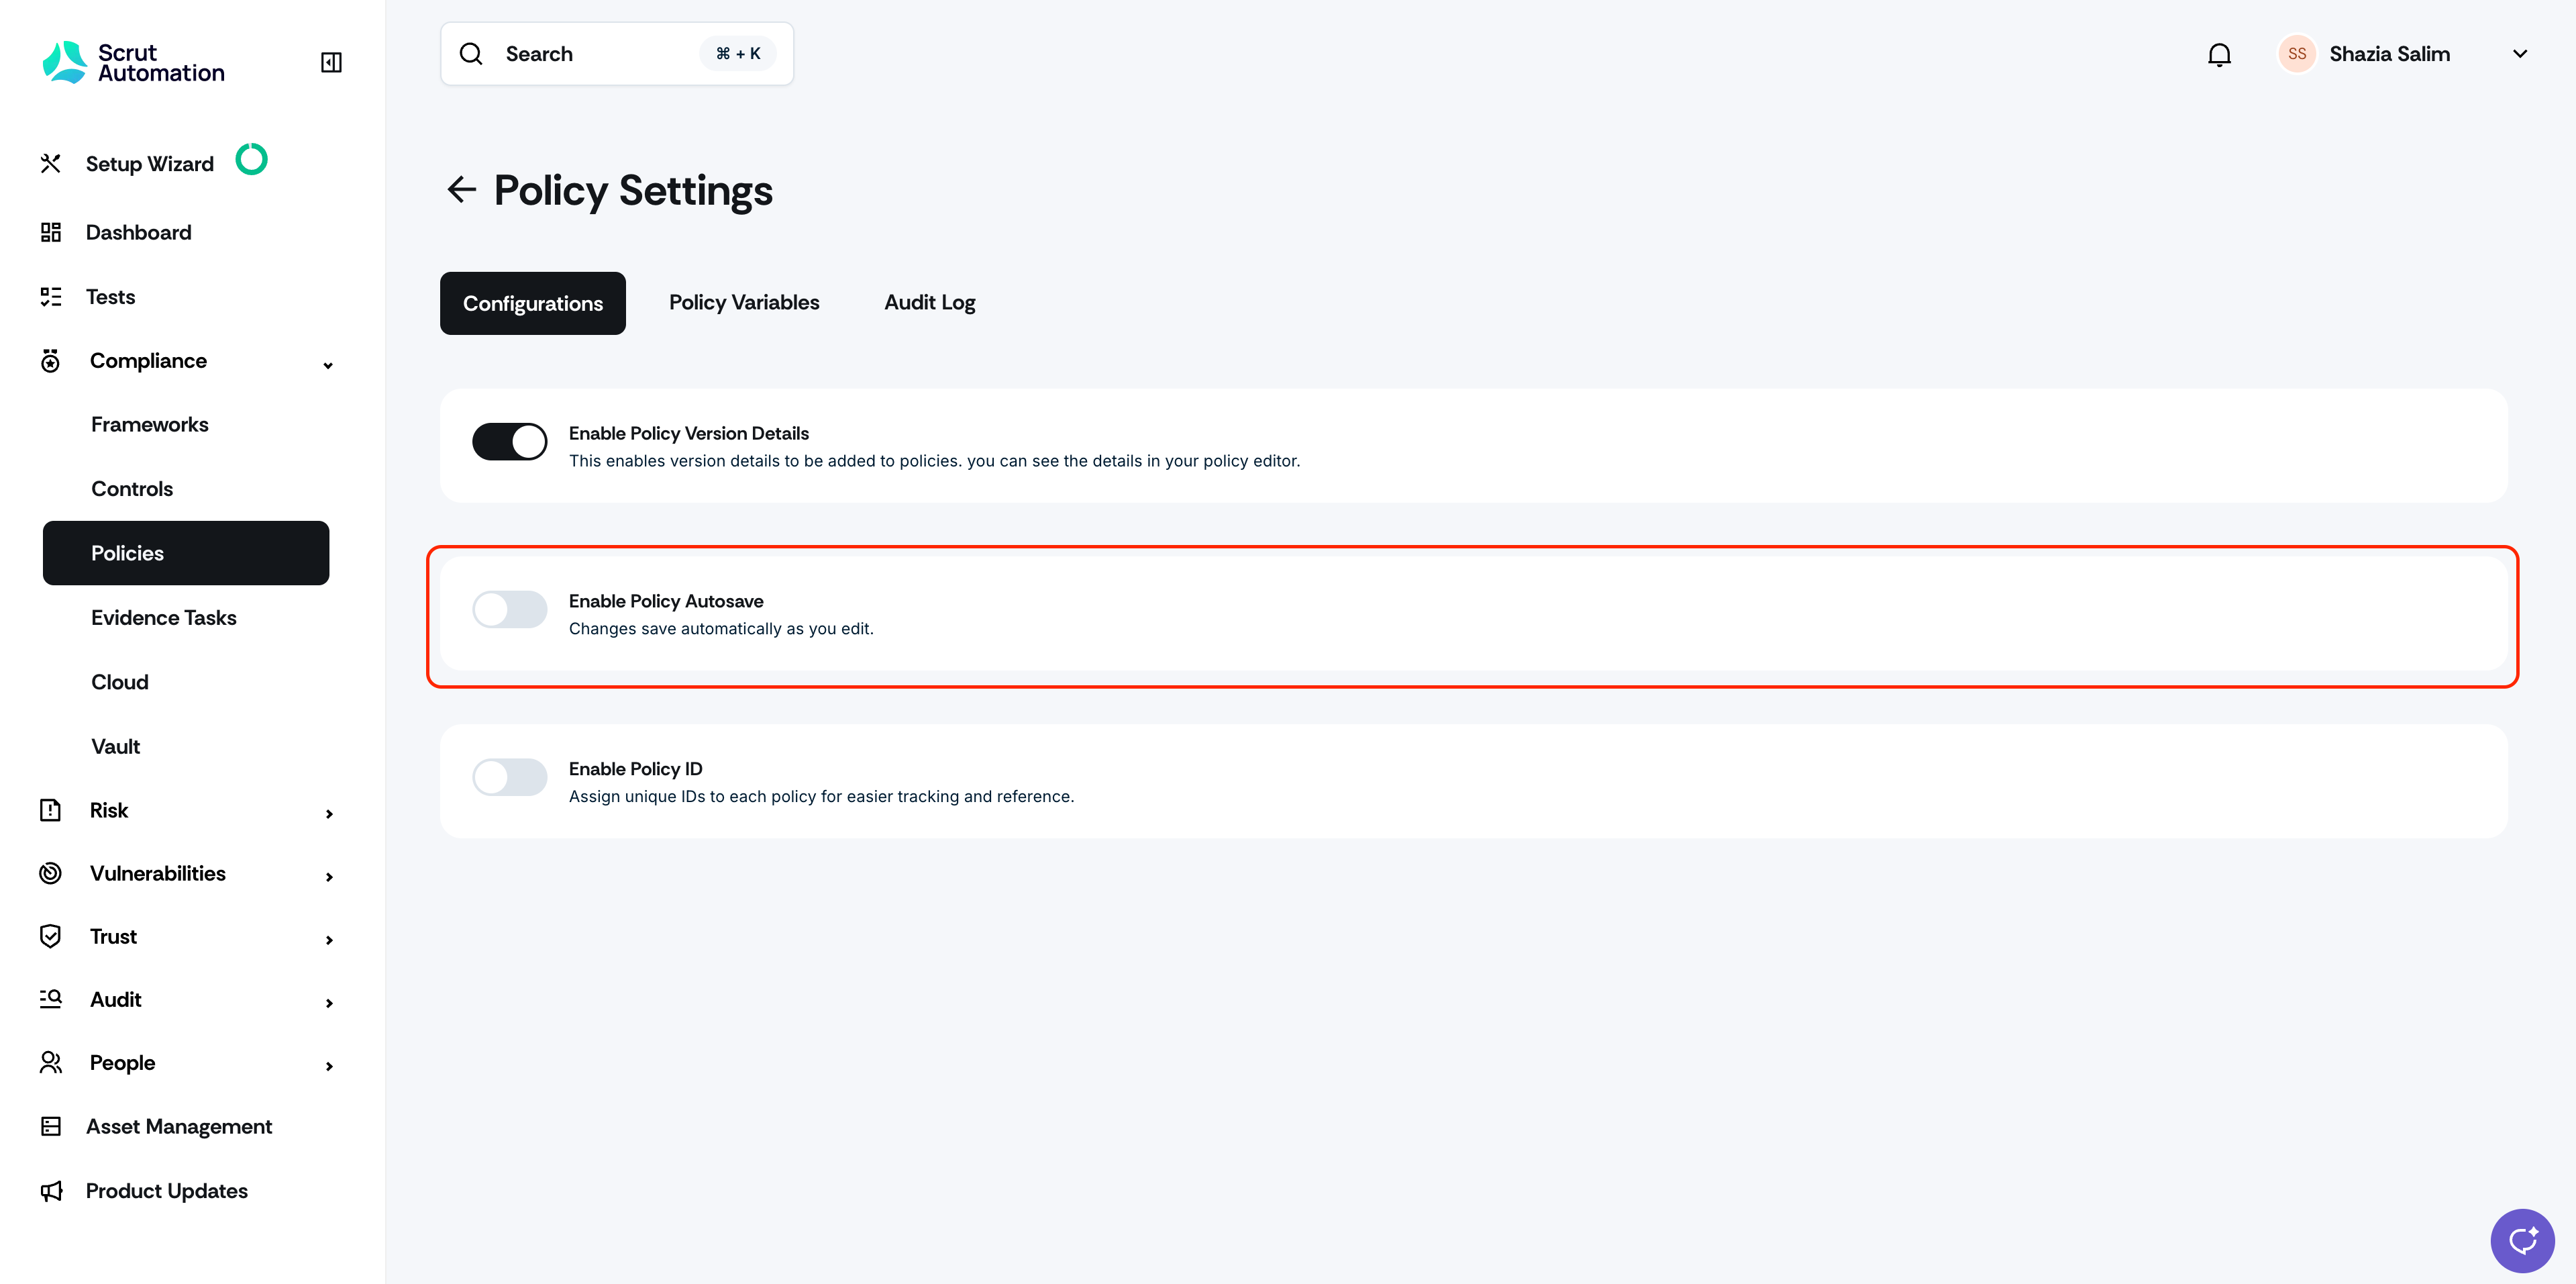Enable the Policy Autosave toggle
Viewport: 2576px width, 1284px height.
click(510, 609)
